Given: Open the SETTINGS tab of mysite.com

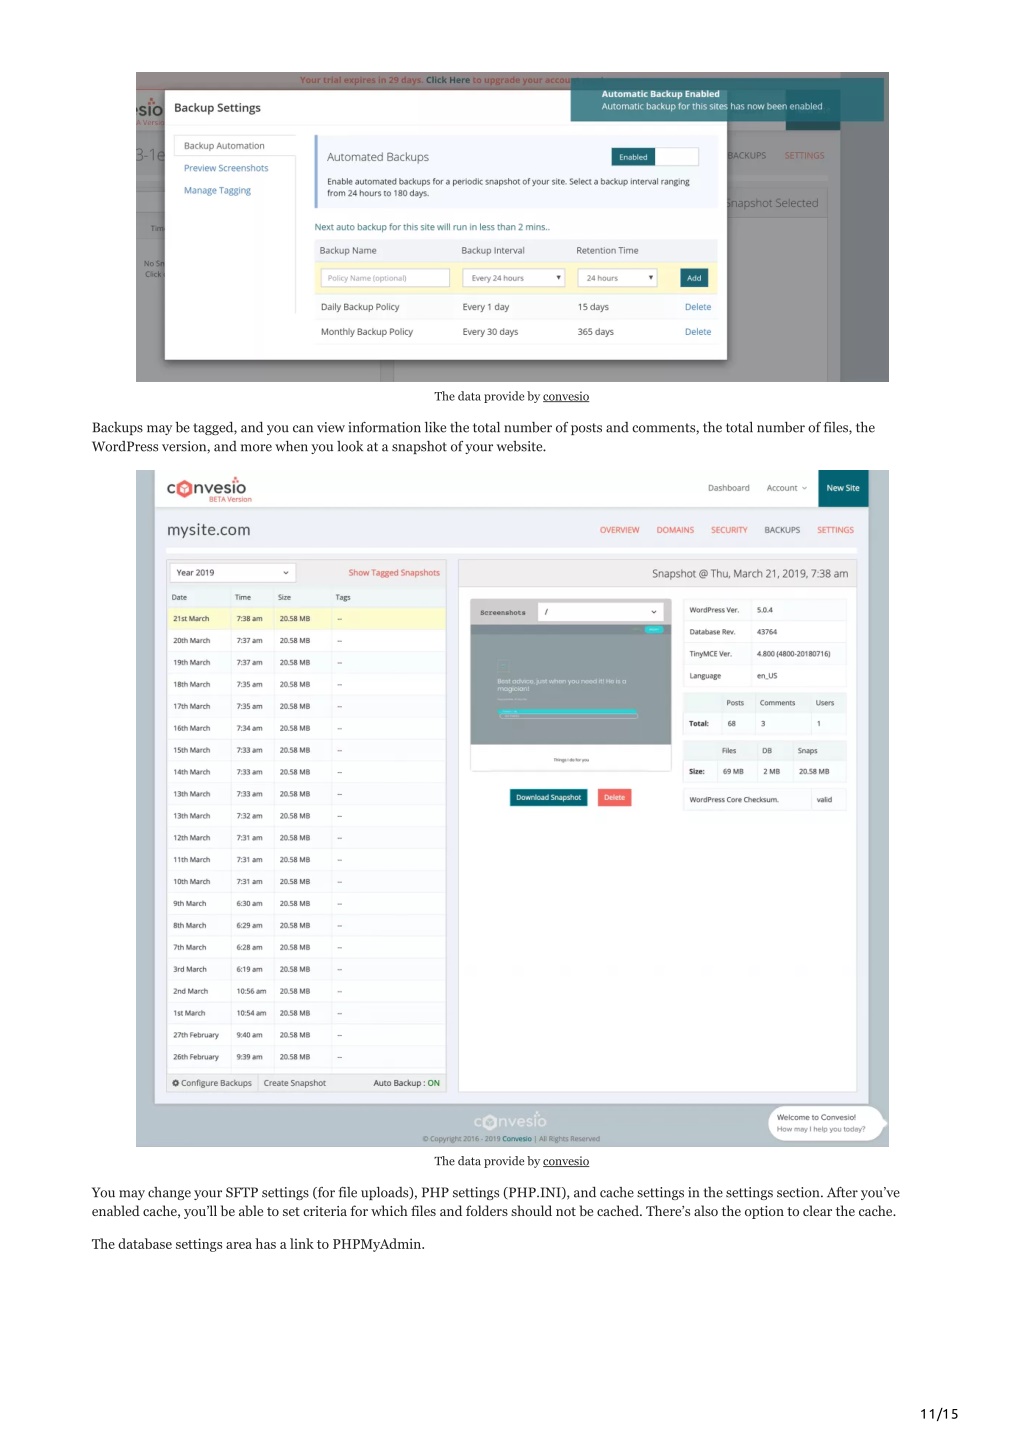Looking at the screenshot, I should pyautogui.click(x=835, y=530).
